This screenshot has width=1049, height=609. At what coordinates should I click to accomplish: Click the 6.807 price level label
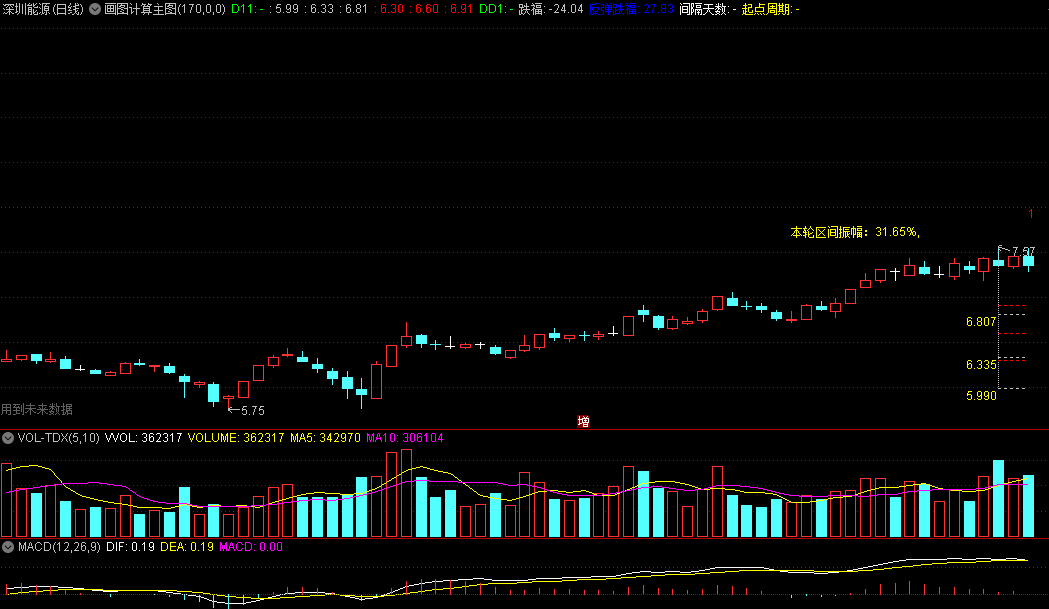[981, 322]
